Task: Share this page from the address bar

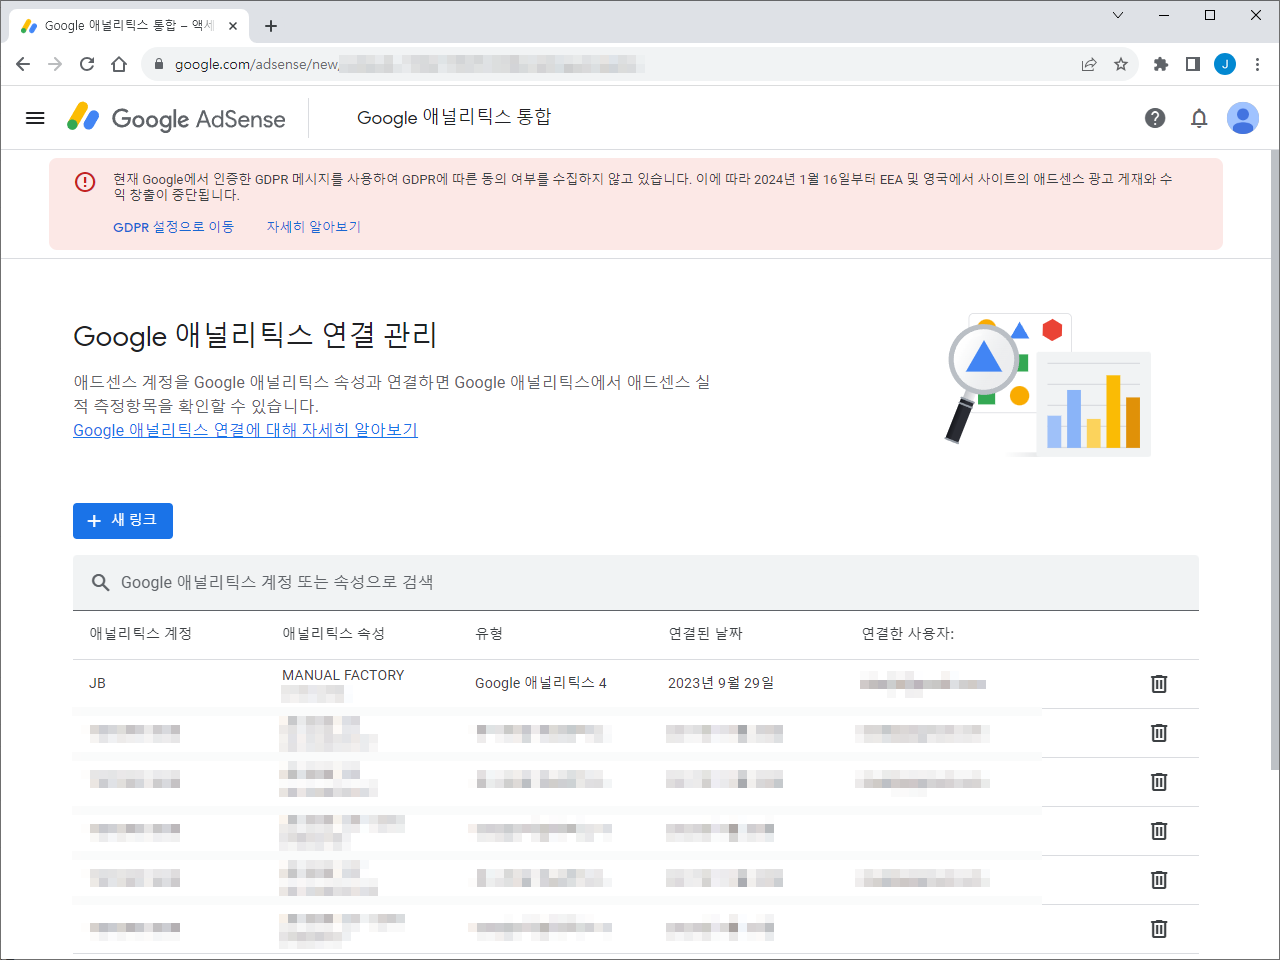Action: (x=1089, y=64)
